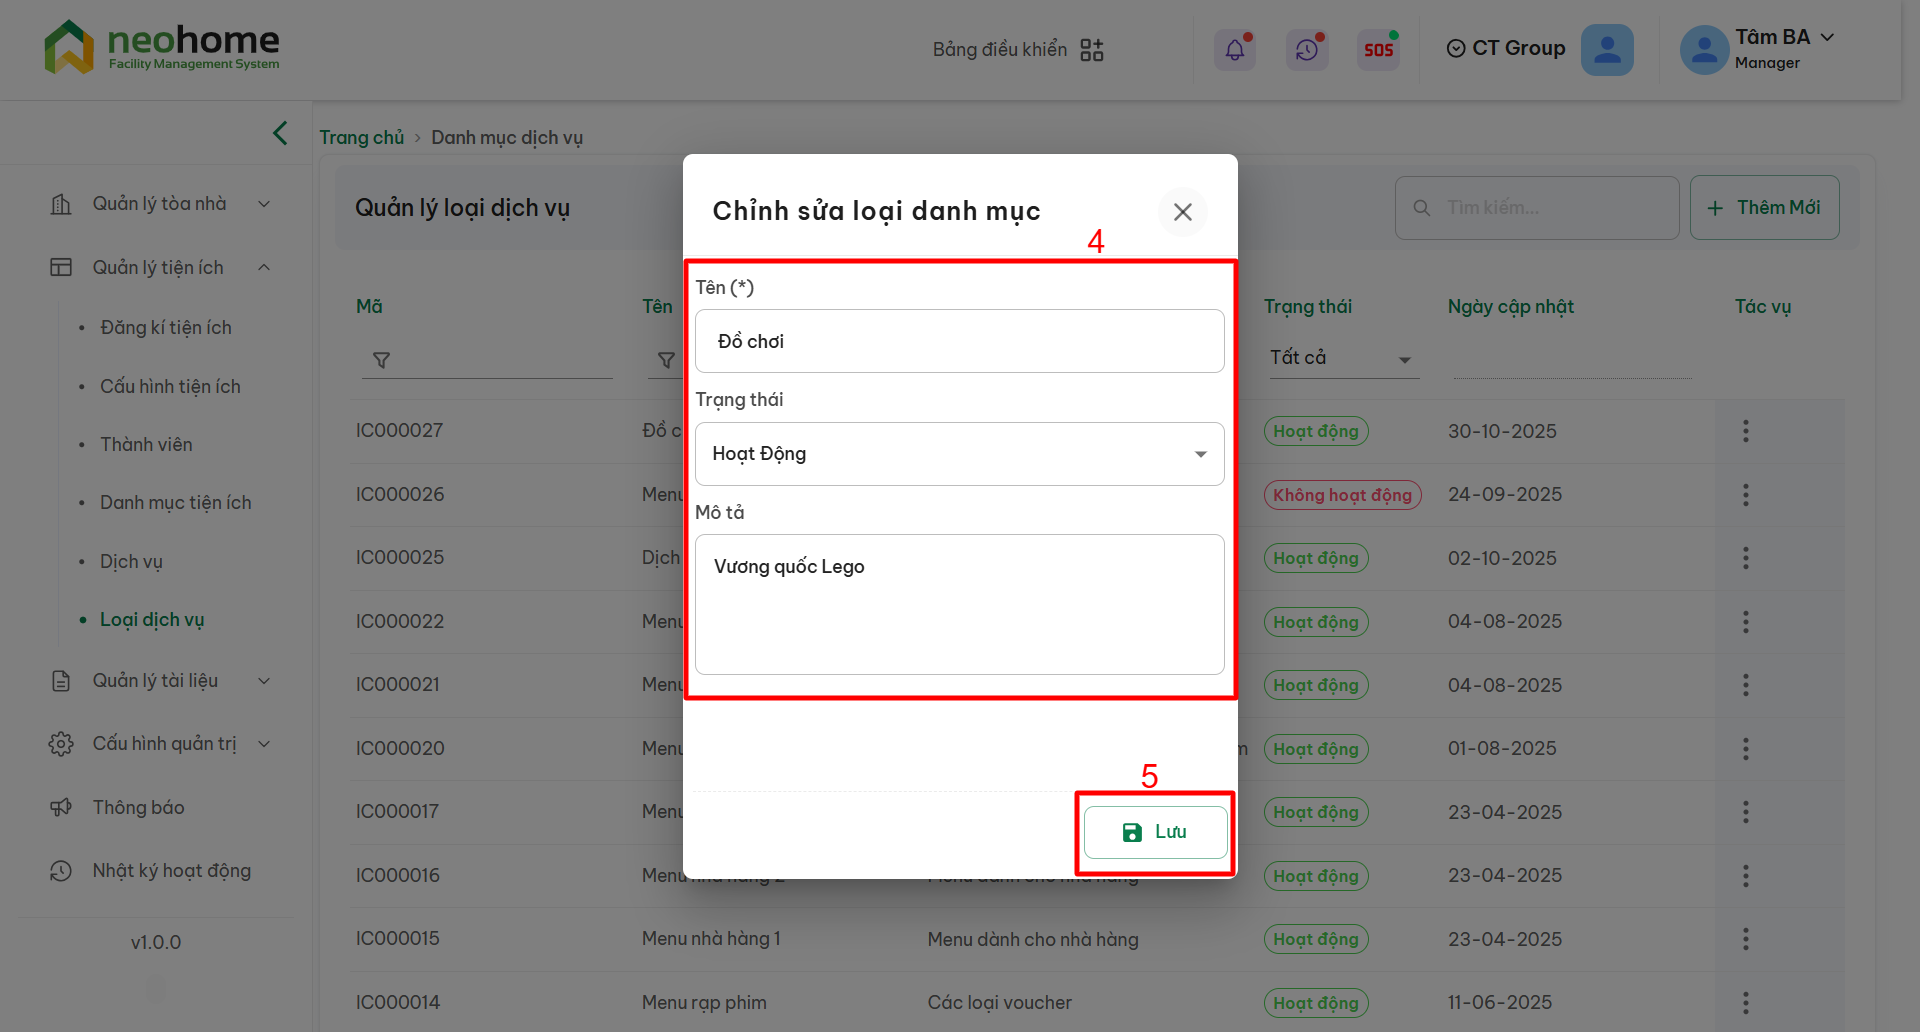1920x1032 pixels.
Task: Click the Tên input field
Action: pyautogui.click(x=959, y=342)
